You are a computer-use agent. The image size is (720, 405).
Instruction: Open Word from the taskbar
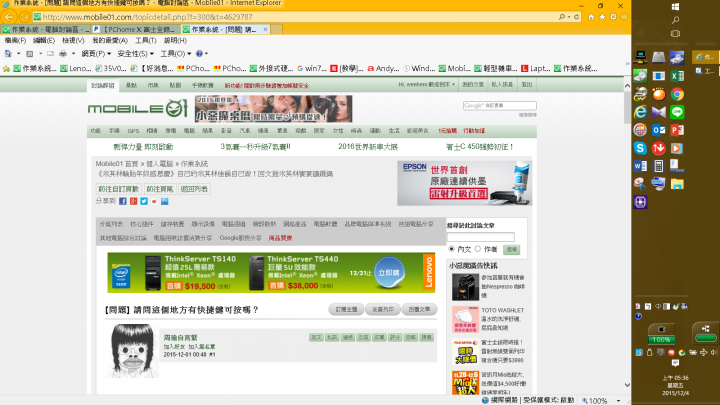pos(640,166)
